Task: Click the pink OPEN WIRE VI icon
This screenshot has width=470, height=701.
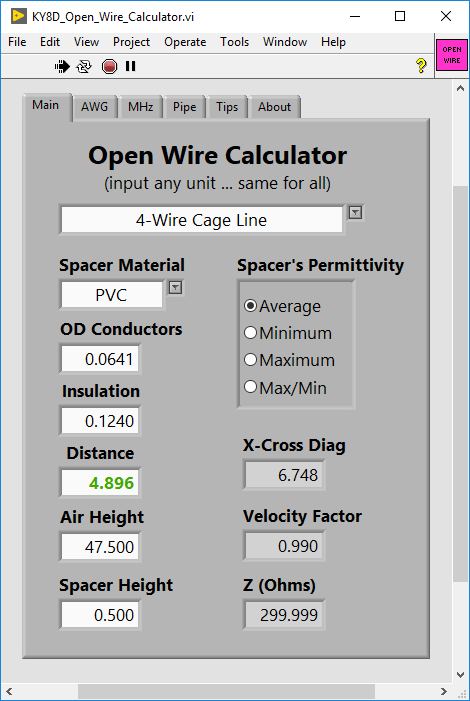Action: coord(452,55)
